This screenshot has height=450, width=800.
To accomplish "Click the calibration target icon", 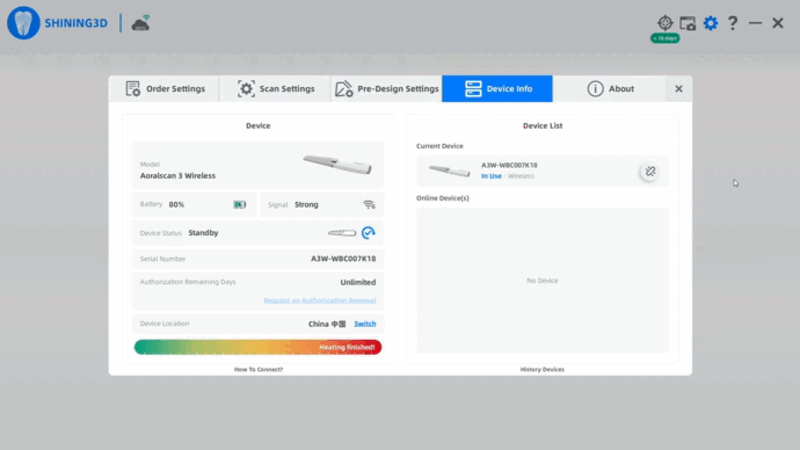I will coord(665,23).
